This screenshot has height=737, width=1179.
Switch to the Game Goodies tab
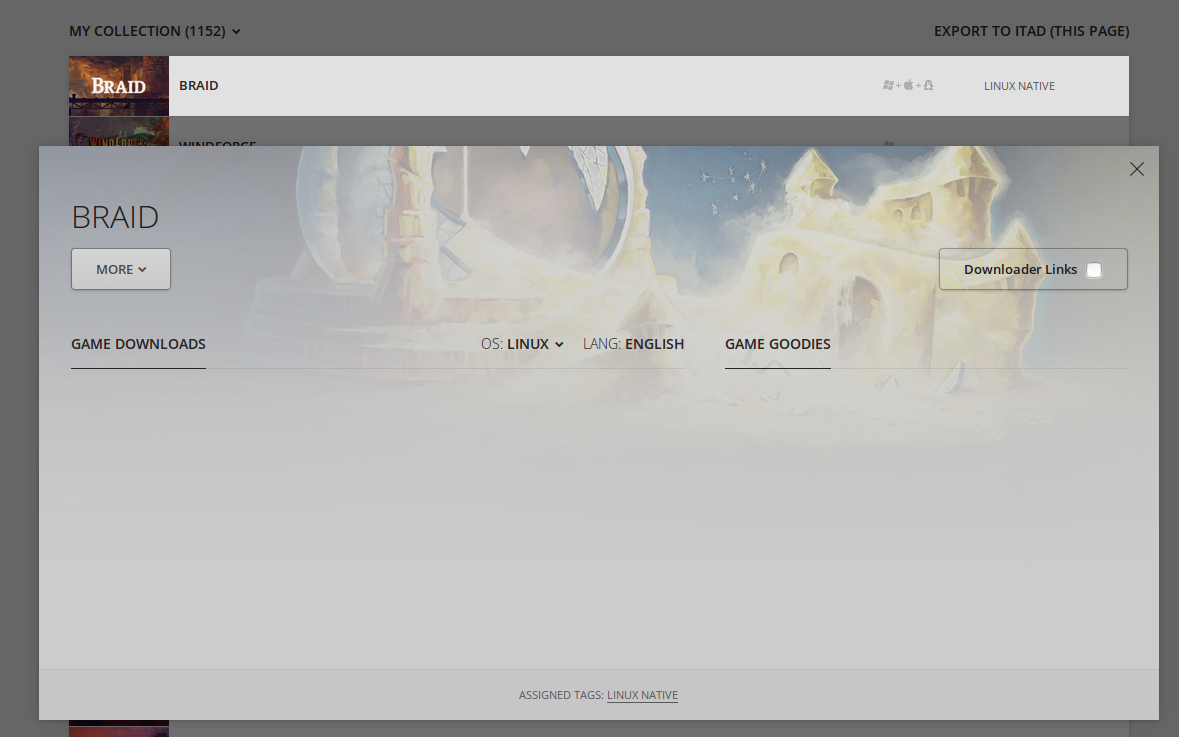pyautogui.click(x=777, y=344)
